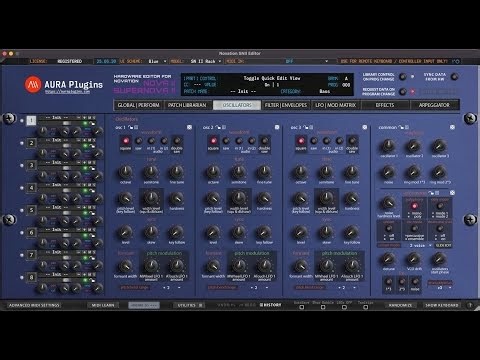The width and height of the screenshot is (480, 360).
Task: Click the AURA Plugins logo icon
Action: [33, 84]
